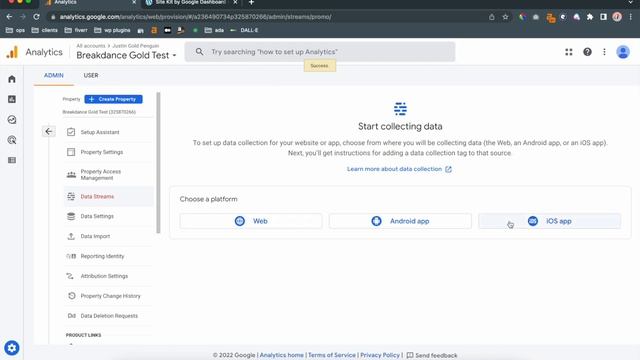Switch to the USER tab

click(91, 76)
